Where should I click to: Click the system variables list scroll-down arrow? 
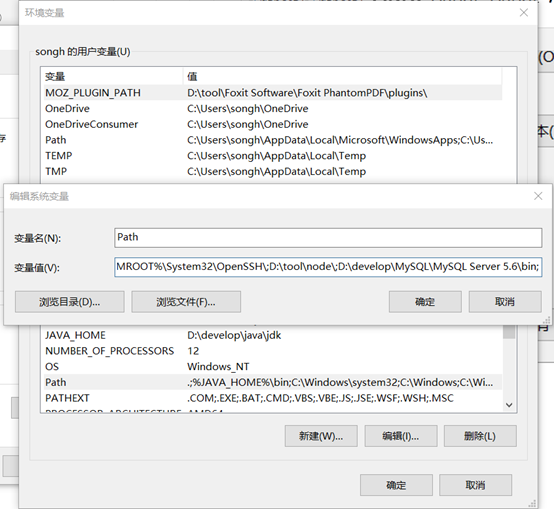(509, 405)
